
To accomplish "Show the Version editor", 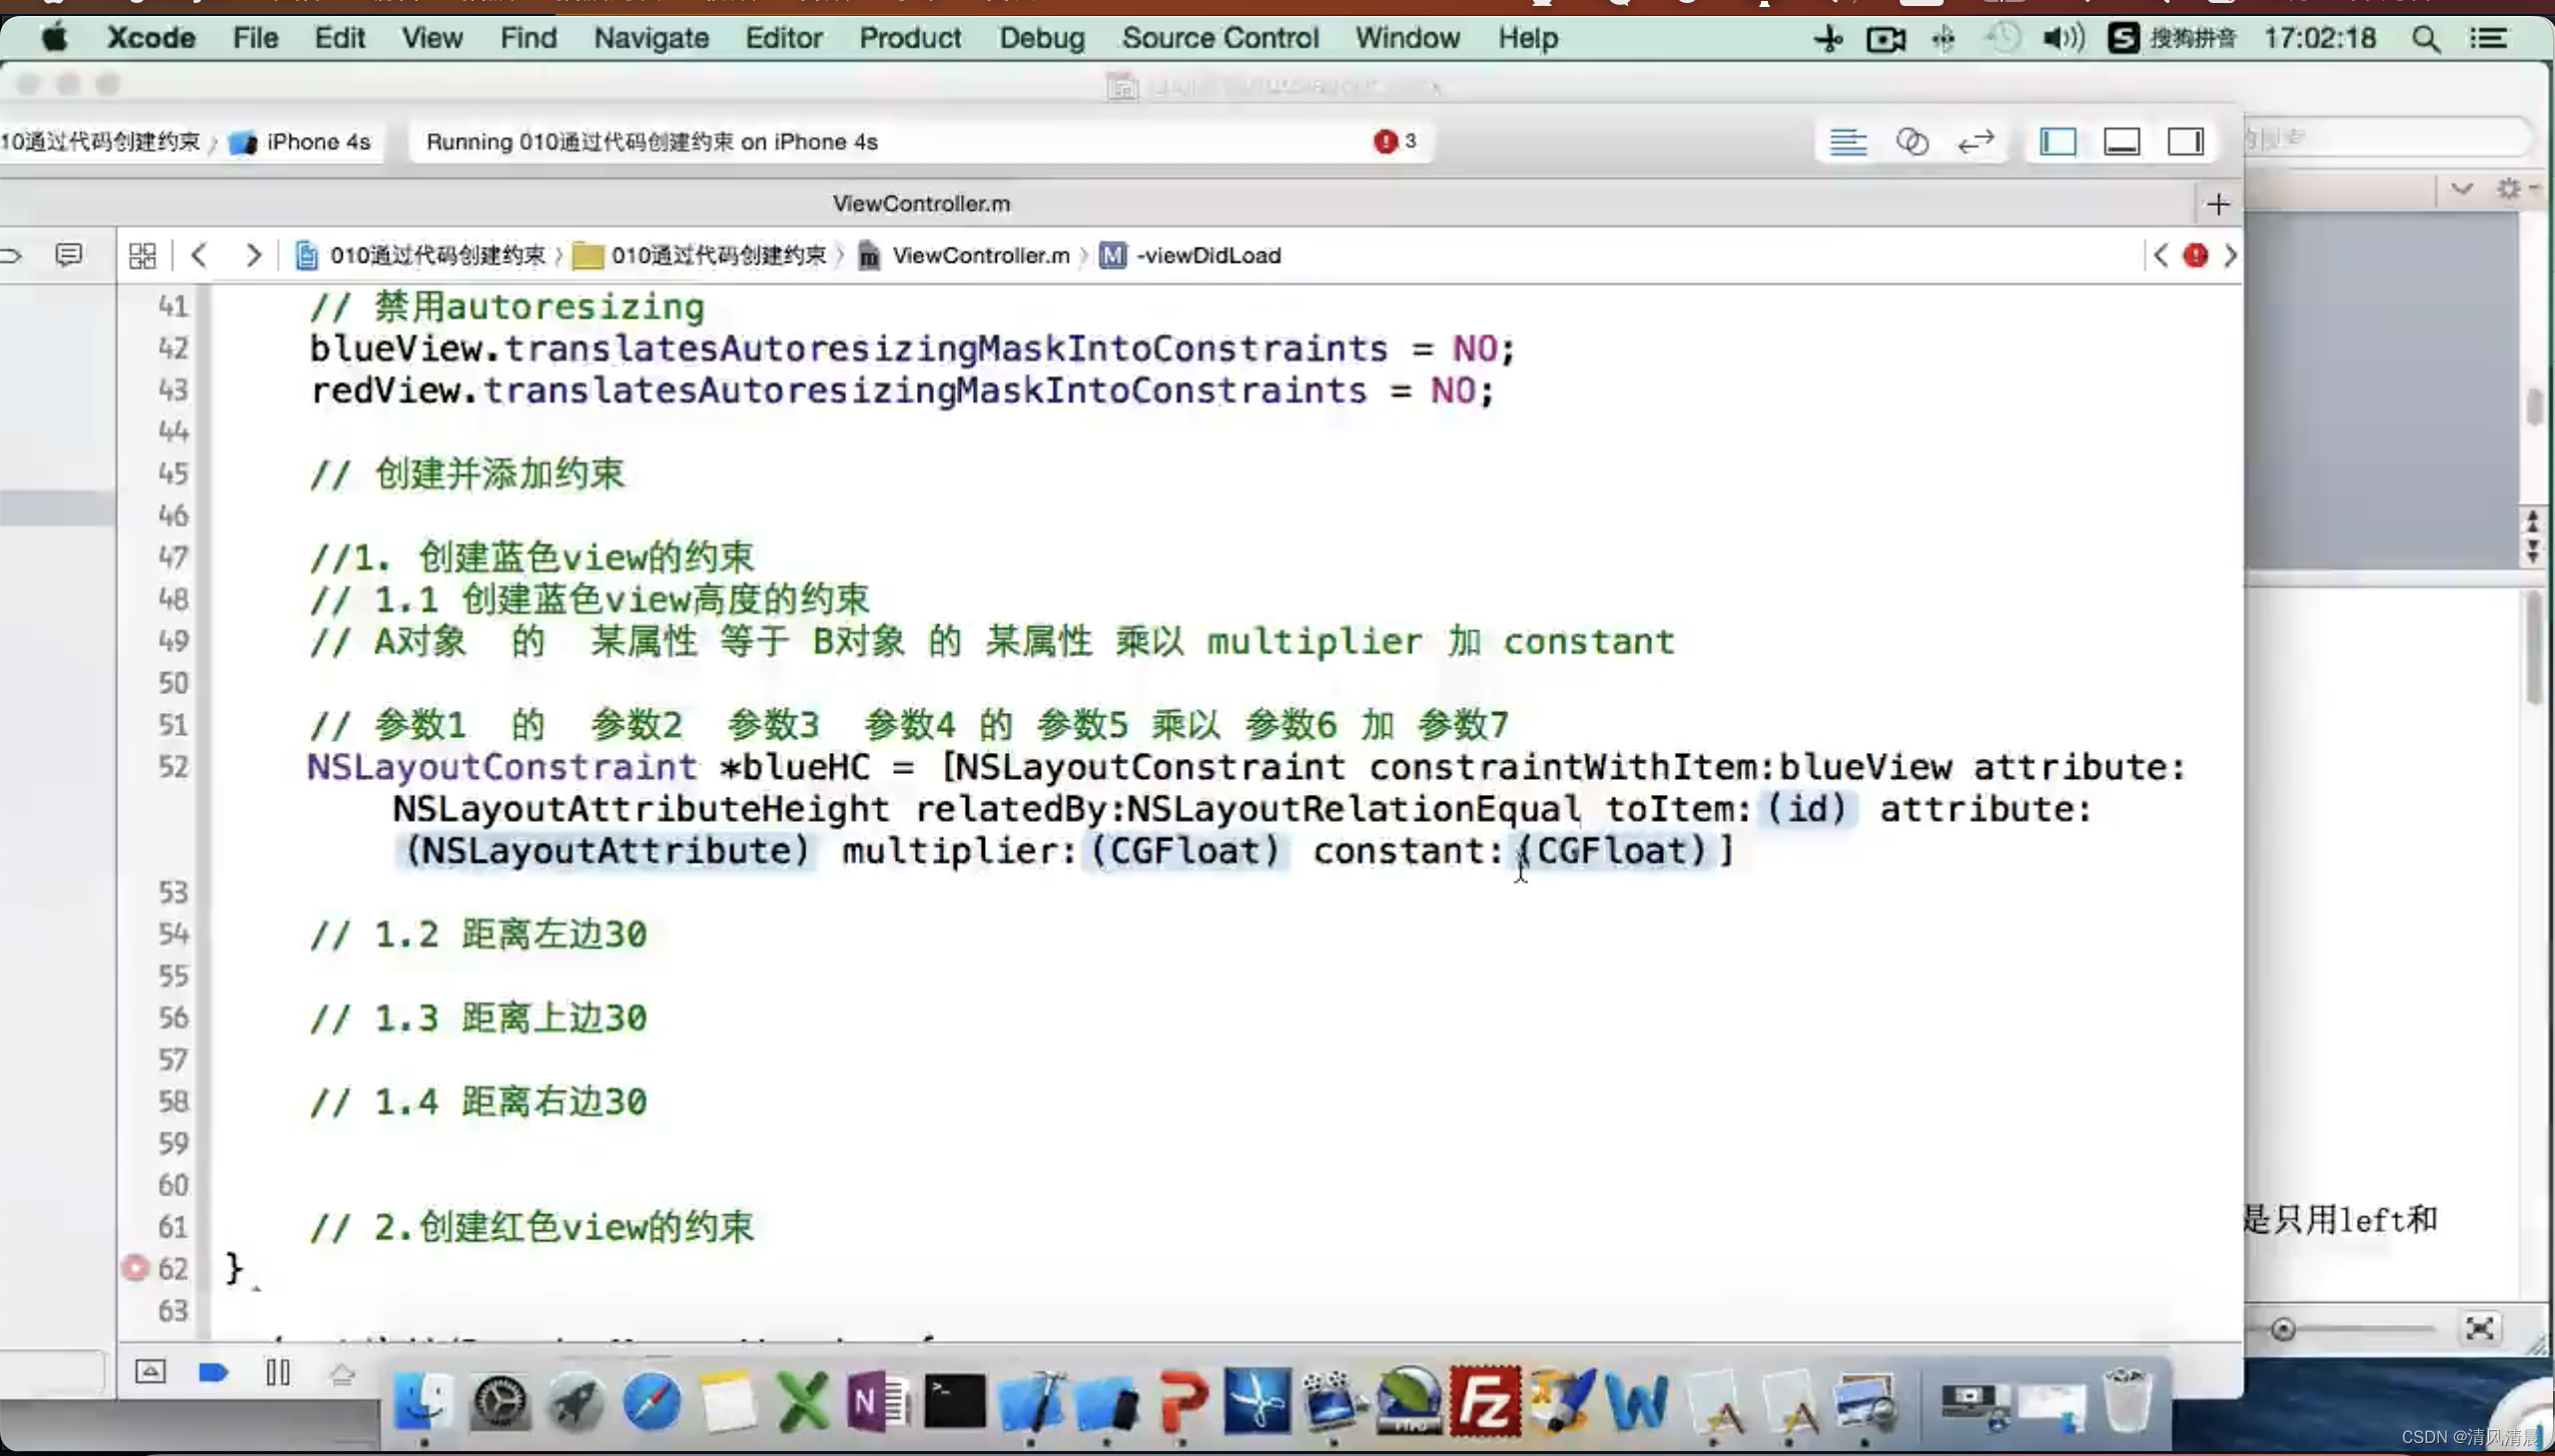I will tap(1975, 142).
